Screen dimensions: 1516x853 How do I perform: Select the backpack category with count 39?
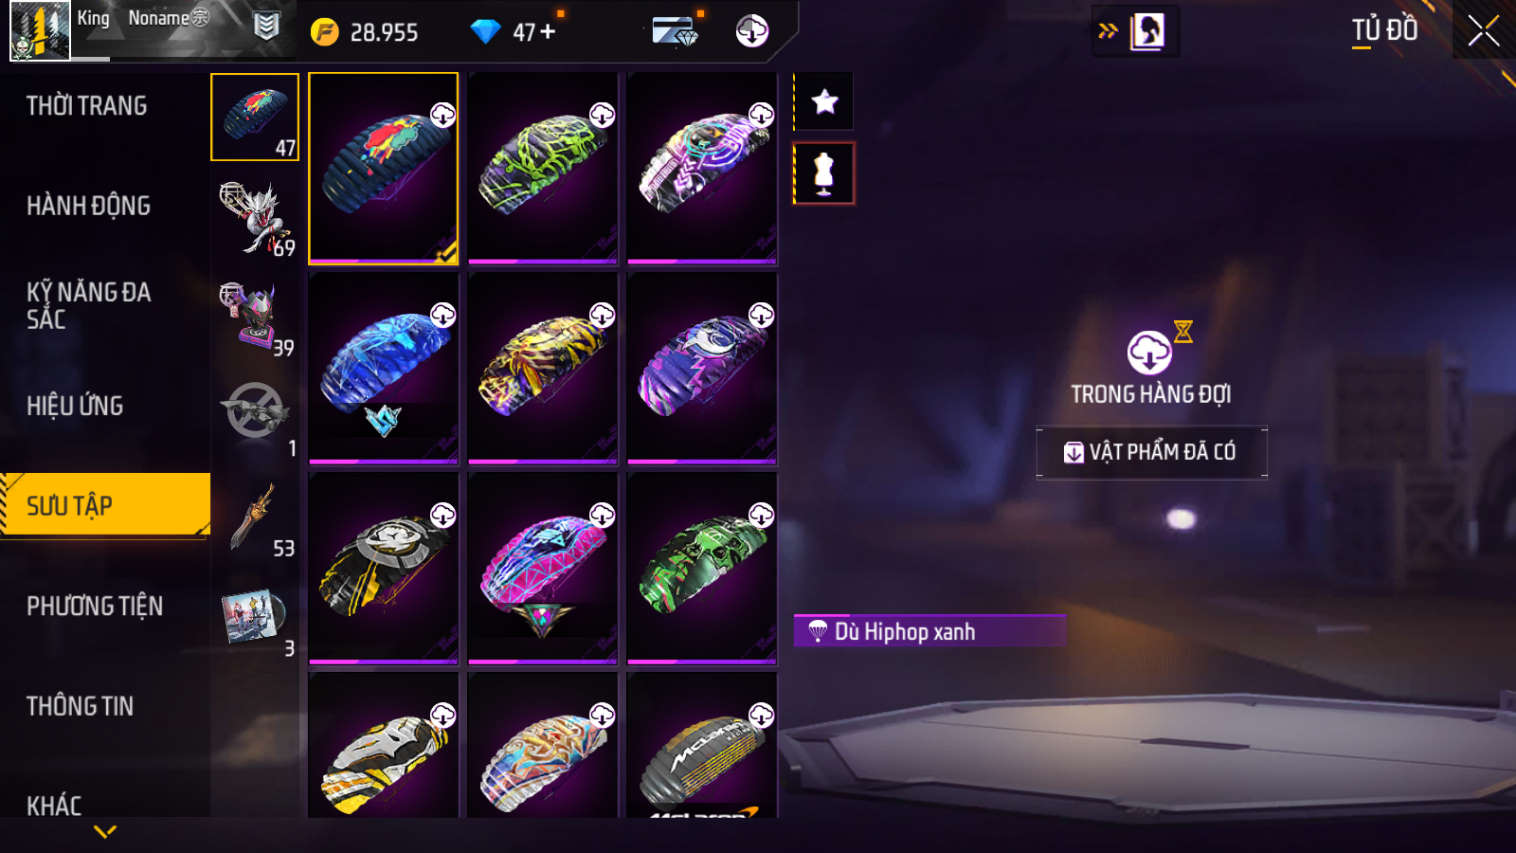pyautogui.click(x=255, y=317)
